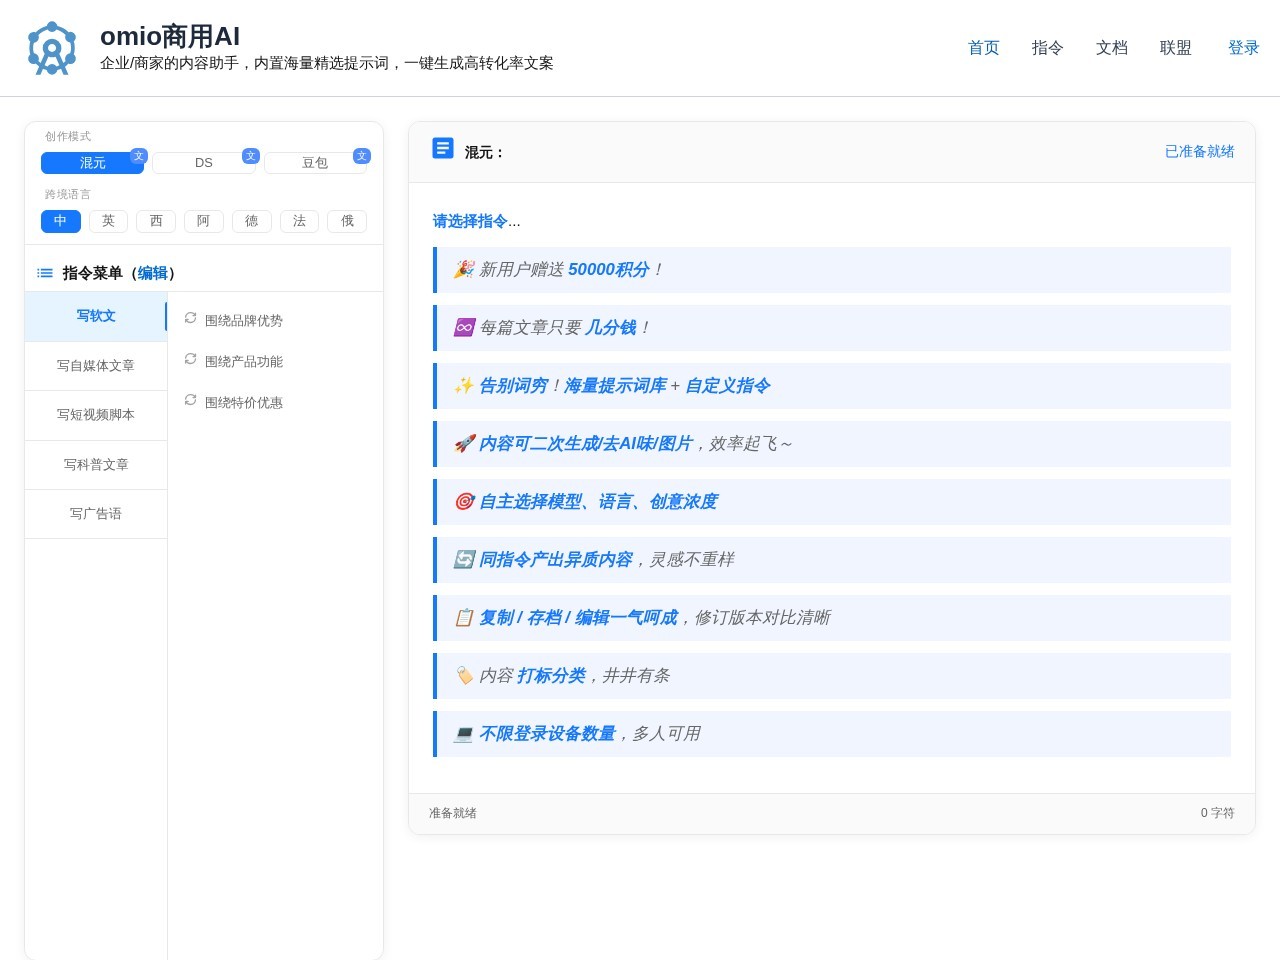Switch to the 写软文 category tab
The image size is (1280, 960).
[x=96, y=316]
